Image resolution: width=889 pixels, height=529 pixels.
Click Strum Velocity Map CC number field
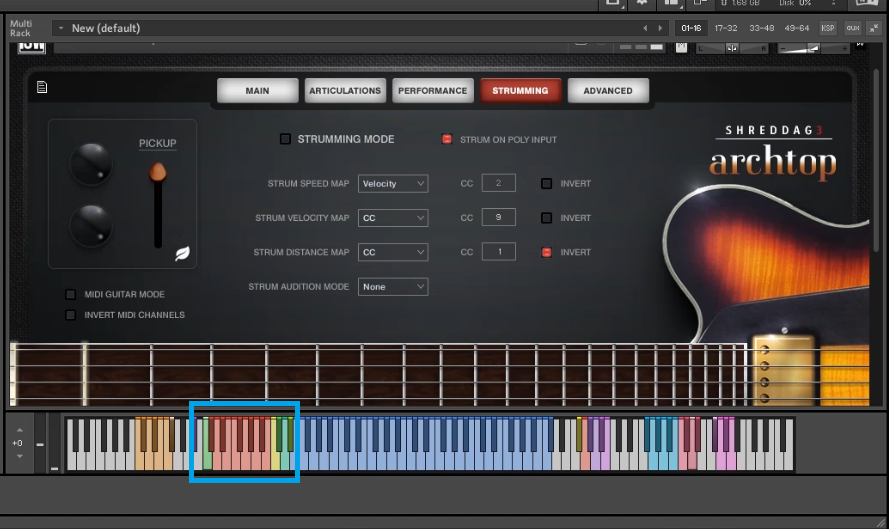498,217
